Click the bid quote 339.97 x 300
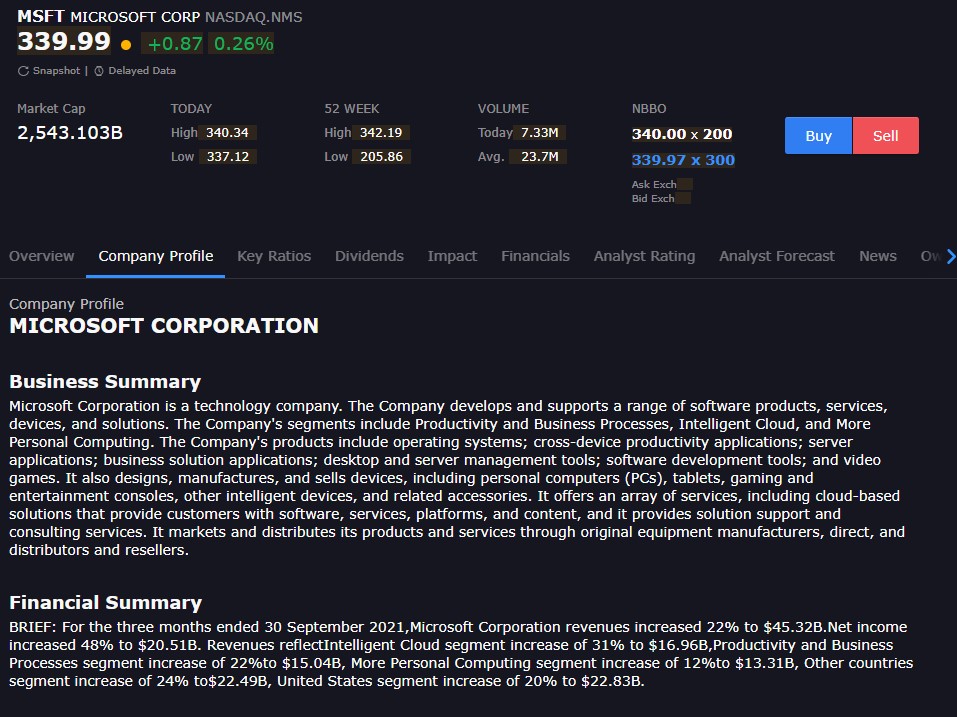 pyautogui.click(x=683, y=160)
